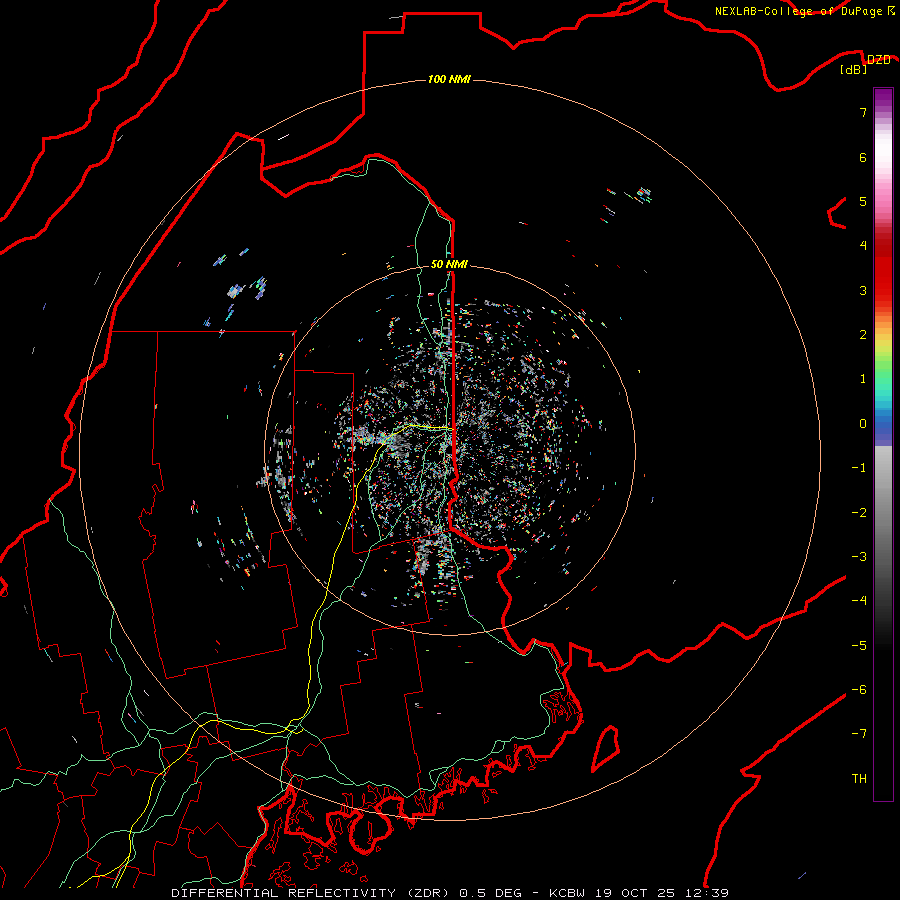Click the -5 tick label on the scale
This screenshot has width=900, height=900.
coord(859,646)
